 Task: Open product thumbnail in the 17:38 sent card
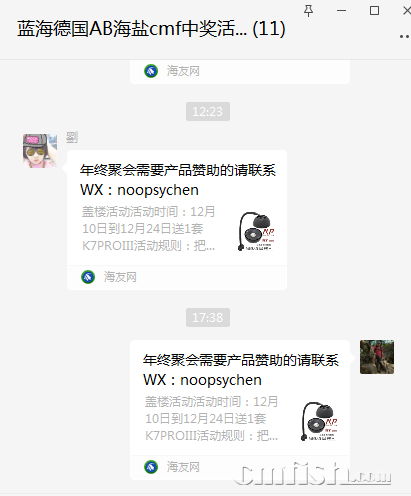(x=319, y=421)
